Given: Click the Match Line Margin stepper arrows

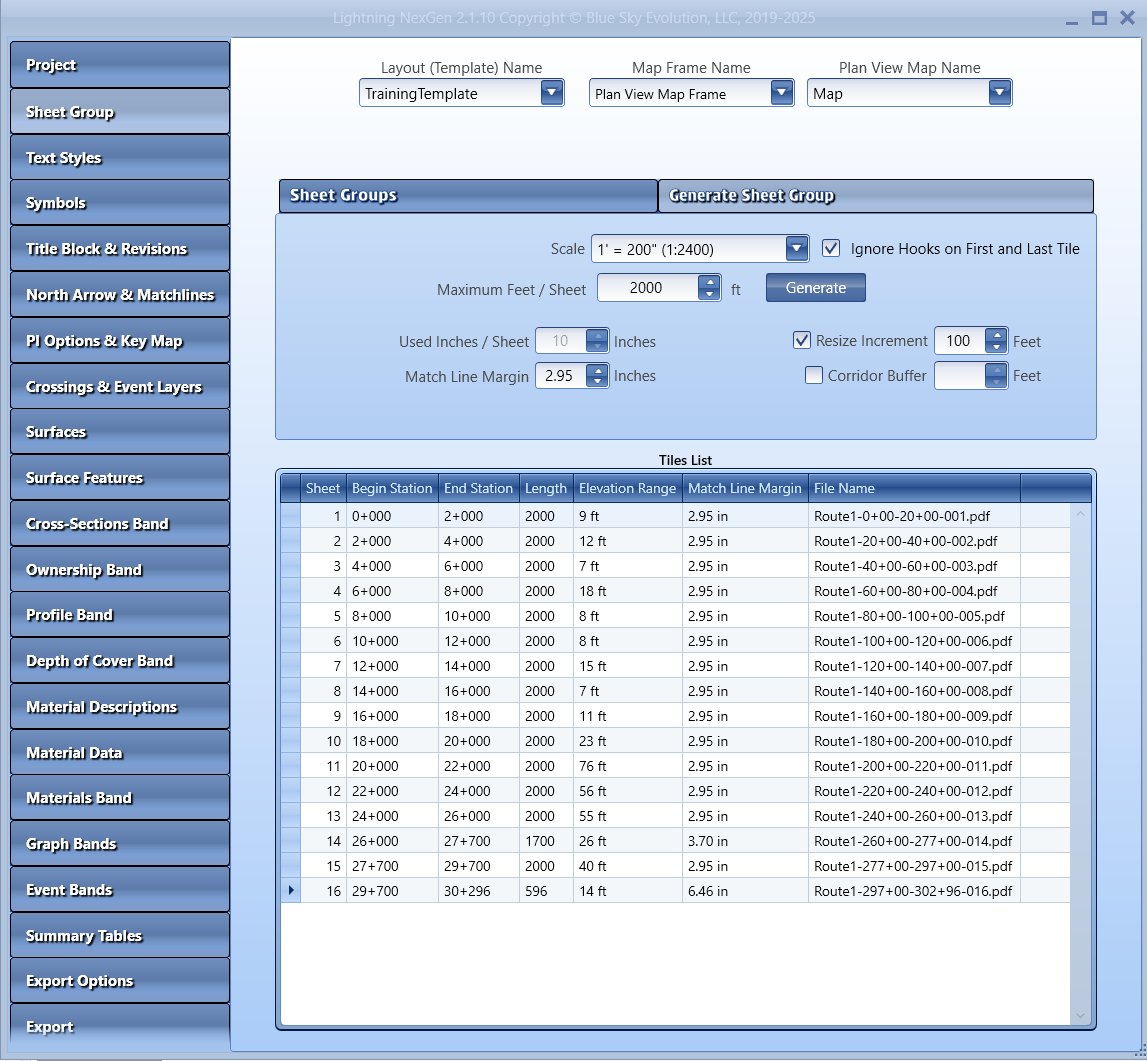Looking at the screenshot, I should (x=598, y=375).
